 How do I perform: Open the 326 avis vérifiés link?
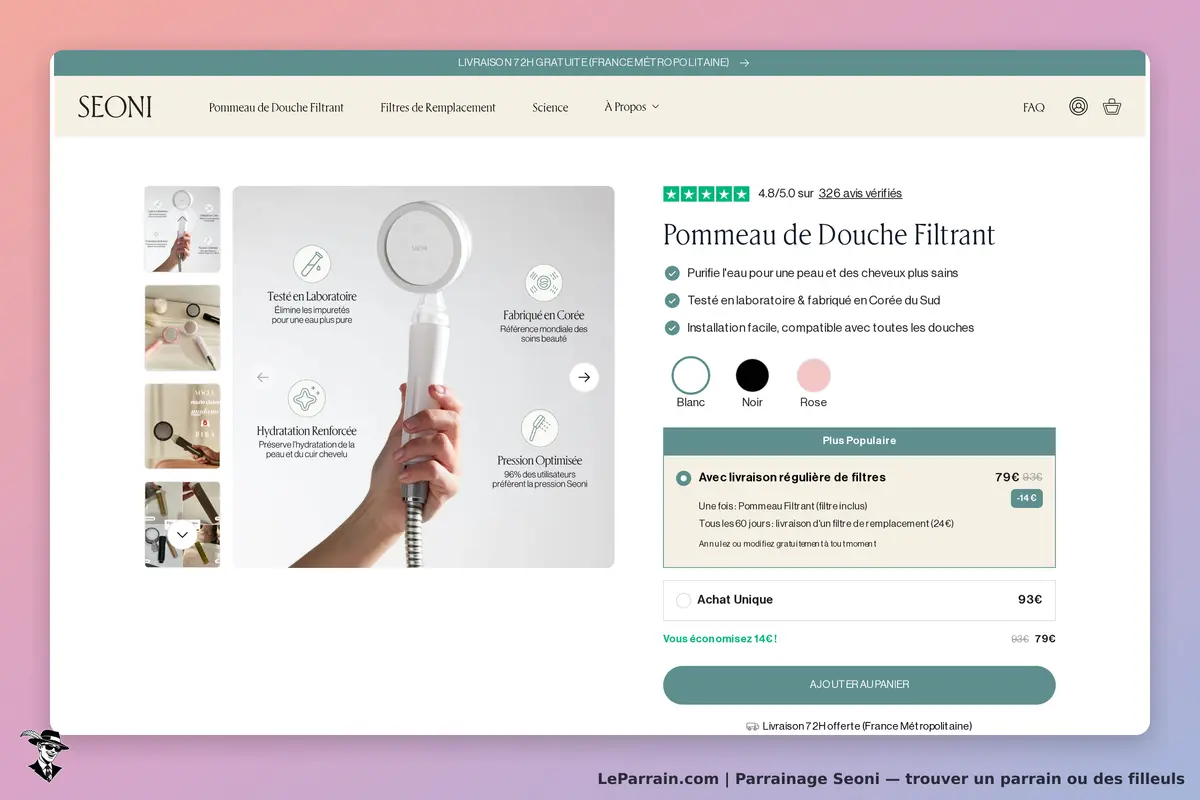coord(860,194)
